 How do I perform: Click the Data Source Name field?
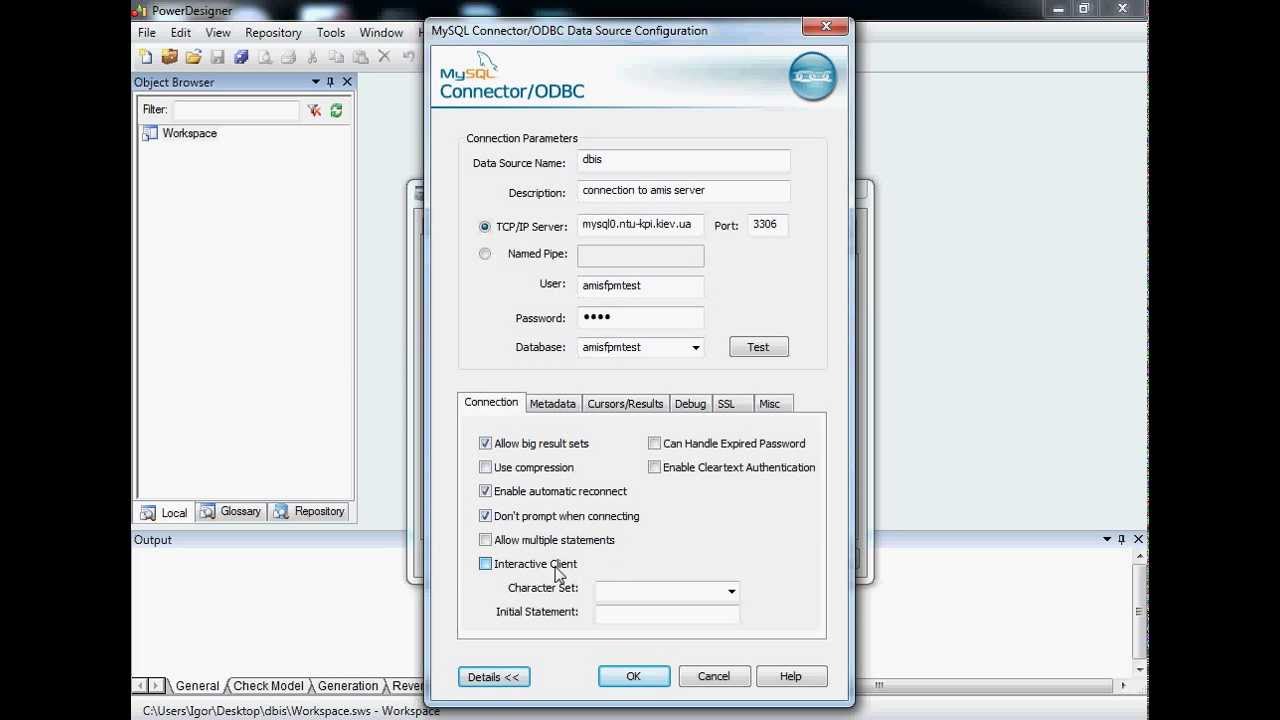point(684,160)
